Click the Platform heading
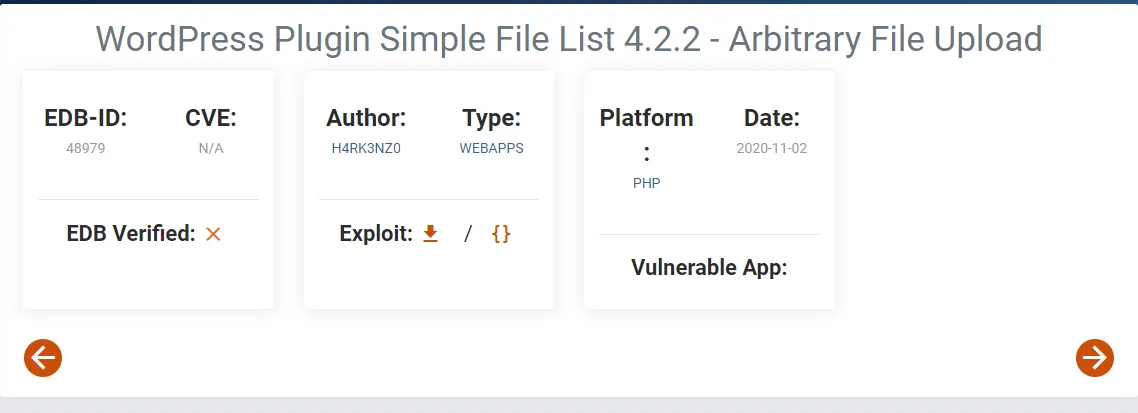 [647, 118]
